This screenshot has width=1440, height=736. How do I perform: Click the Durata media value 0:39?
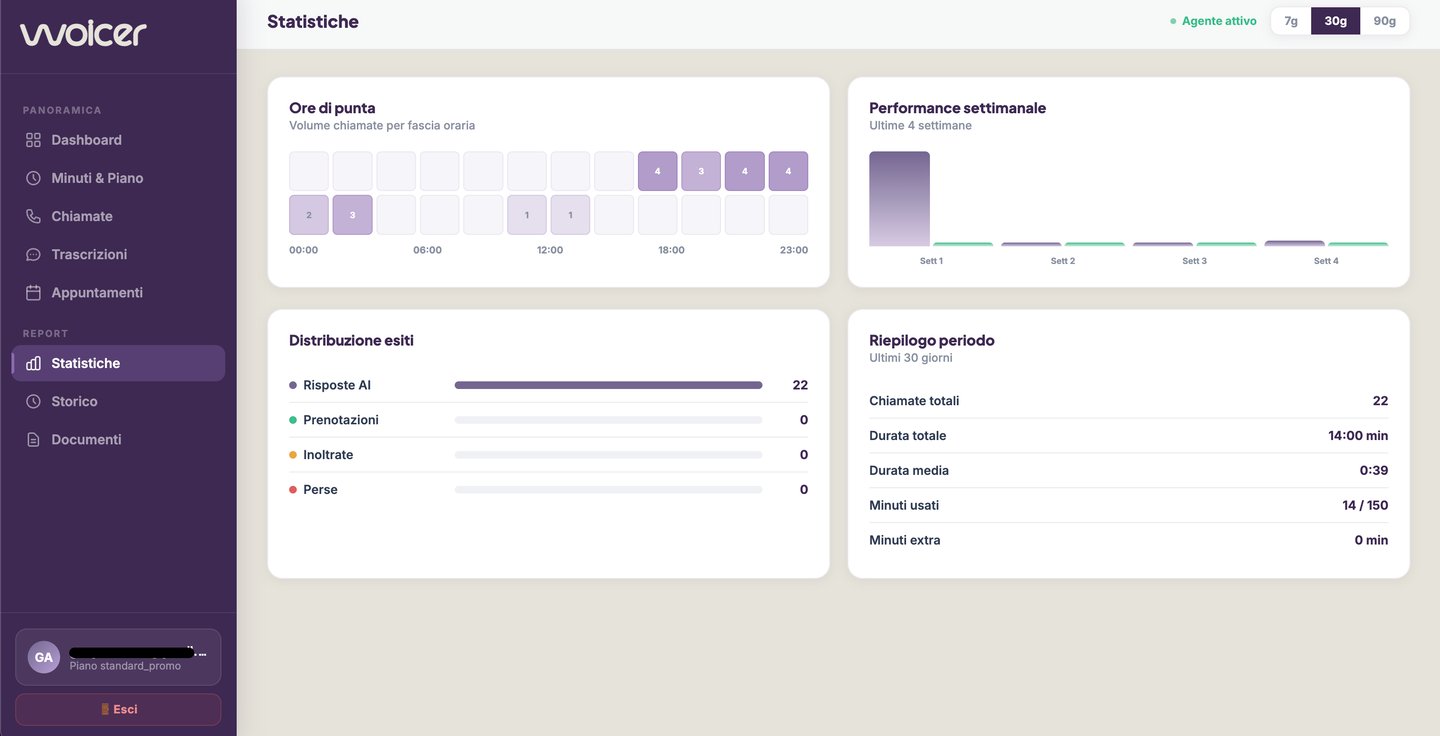click(1374, 470)
